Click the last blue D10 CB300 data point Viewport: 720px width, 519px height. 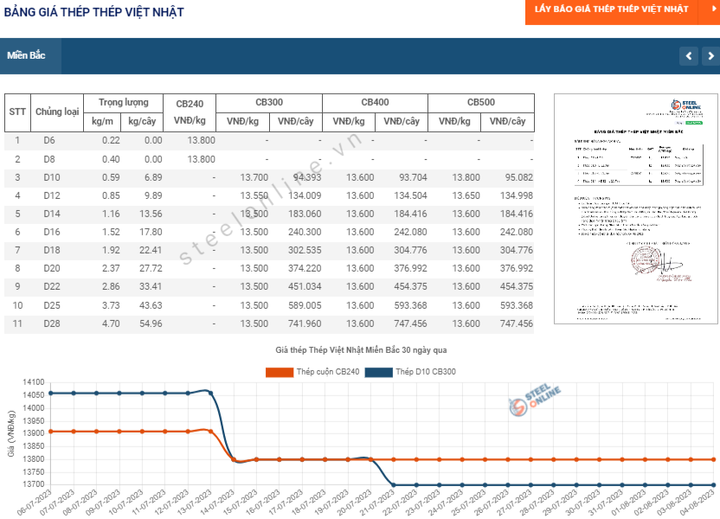click(713, 485)
